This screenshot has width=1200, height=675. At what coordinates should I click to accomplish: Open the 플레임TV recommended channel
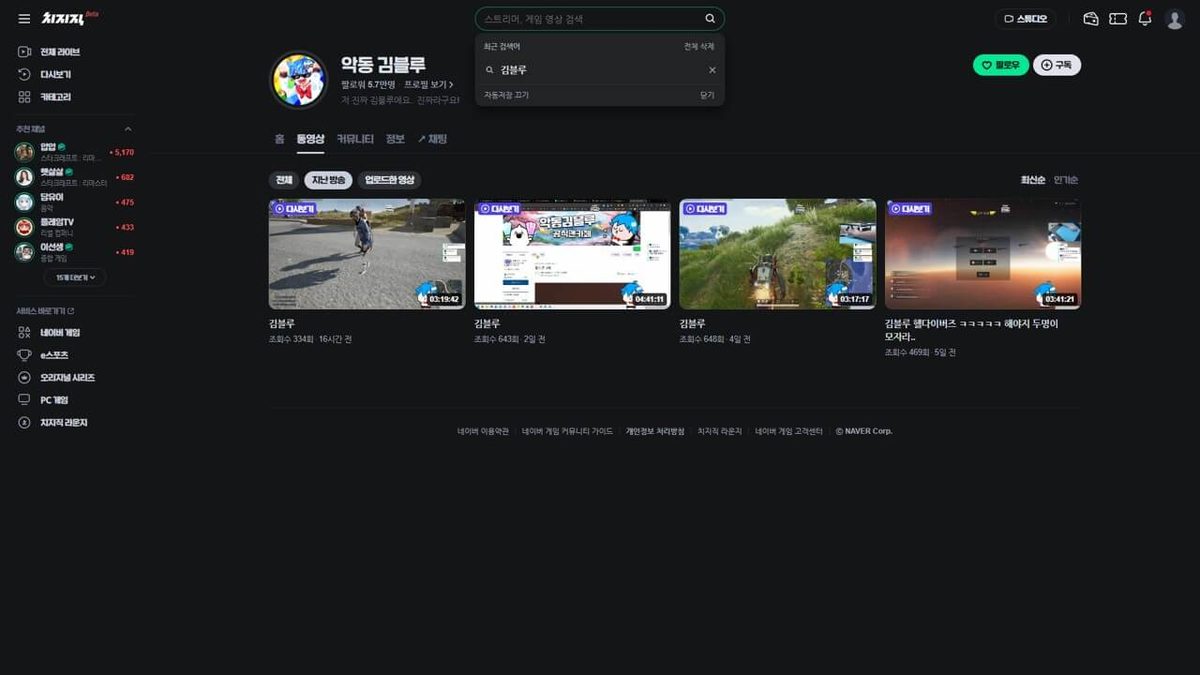(74, 227)
